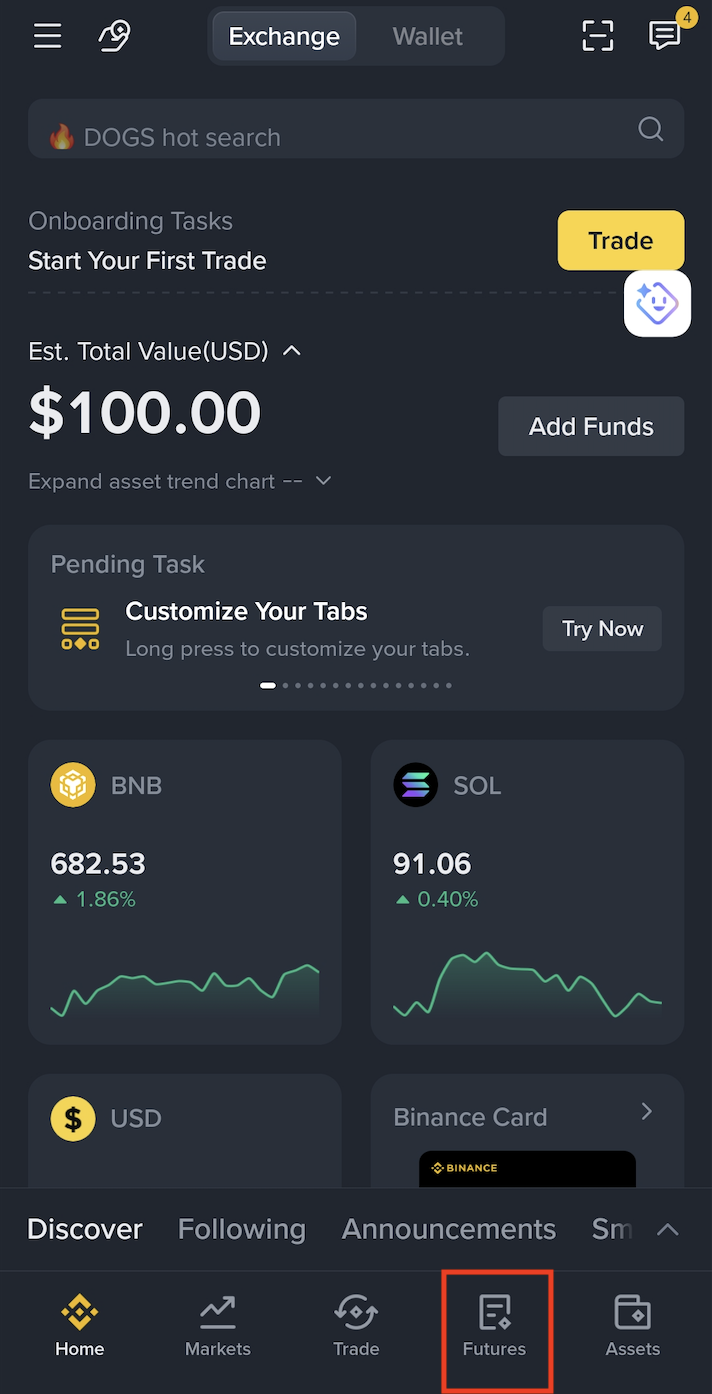This screenshot has width=712, height=1394.
Task: Open Futures from bottom navigation
Action: click(495, 1327)
